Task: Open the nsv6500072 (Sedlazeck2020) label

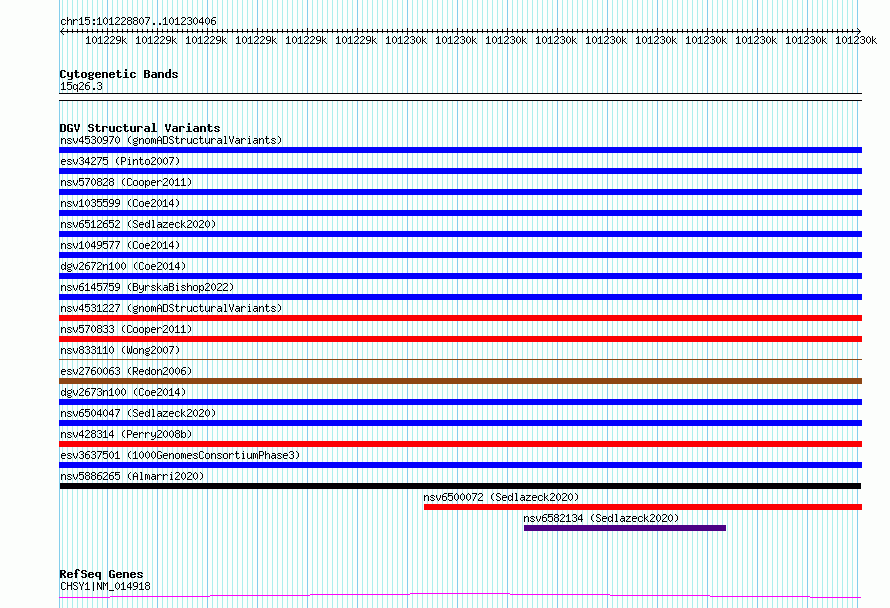Action: (501, 497)
